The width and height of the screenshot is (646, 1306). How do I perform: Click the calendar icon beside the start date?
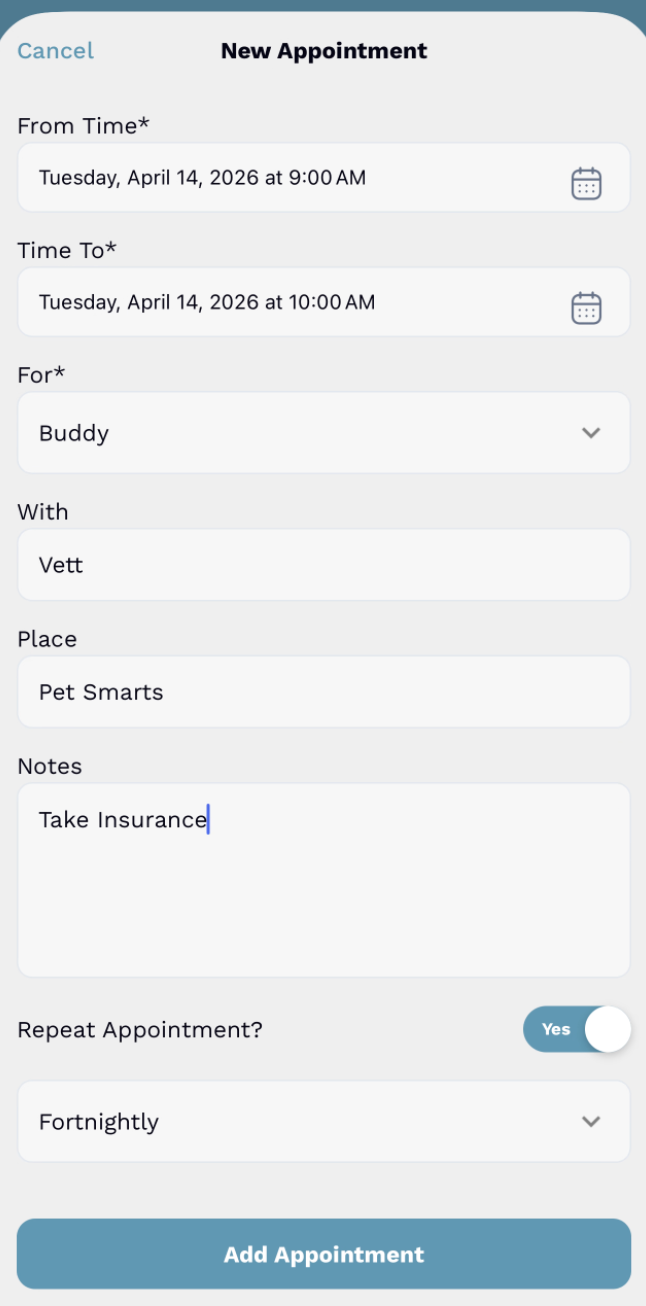[x=587, y=182]
